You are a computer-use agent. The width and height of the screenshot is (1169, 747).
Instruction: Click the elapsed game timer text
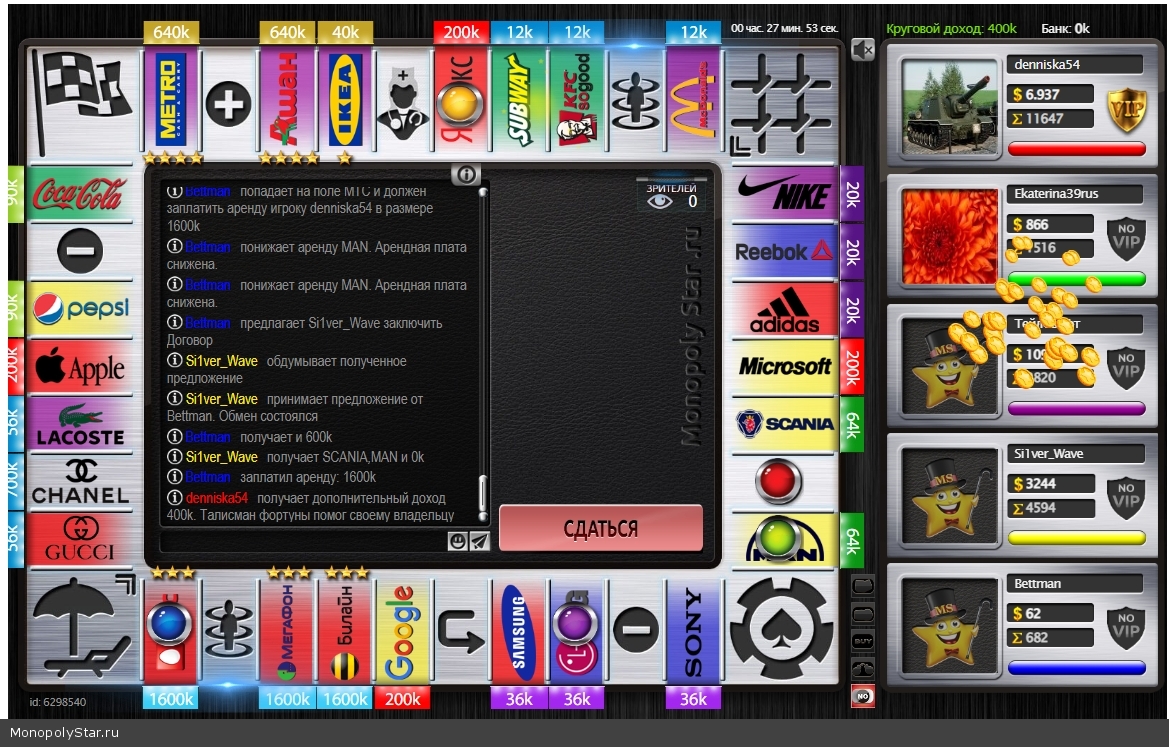pyautogui.click(x=784, y=28)
